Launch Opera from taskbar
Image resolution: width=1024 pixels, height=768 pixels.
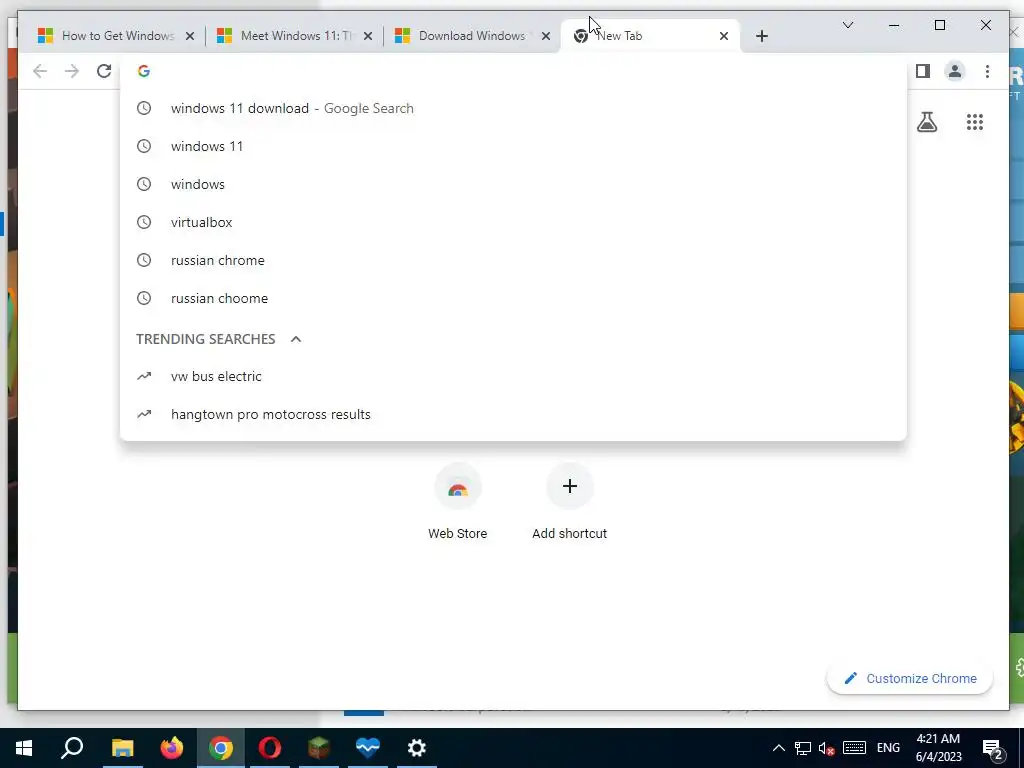270,748
